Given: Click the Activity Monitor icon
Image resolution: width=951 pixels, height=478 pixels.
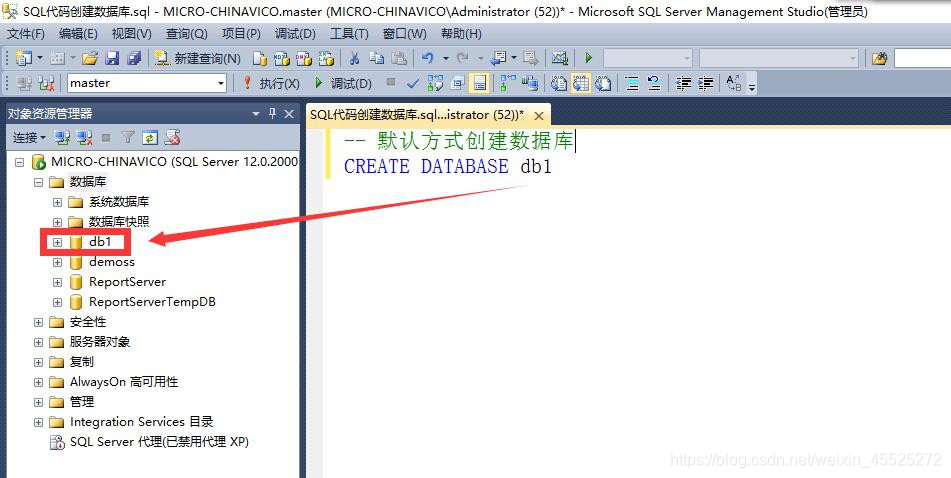Looking at the screenshot, I should pos(560,58).
